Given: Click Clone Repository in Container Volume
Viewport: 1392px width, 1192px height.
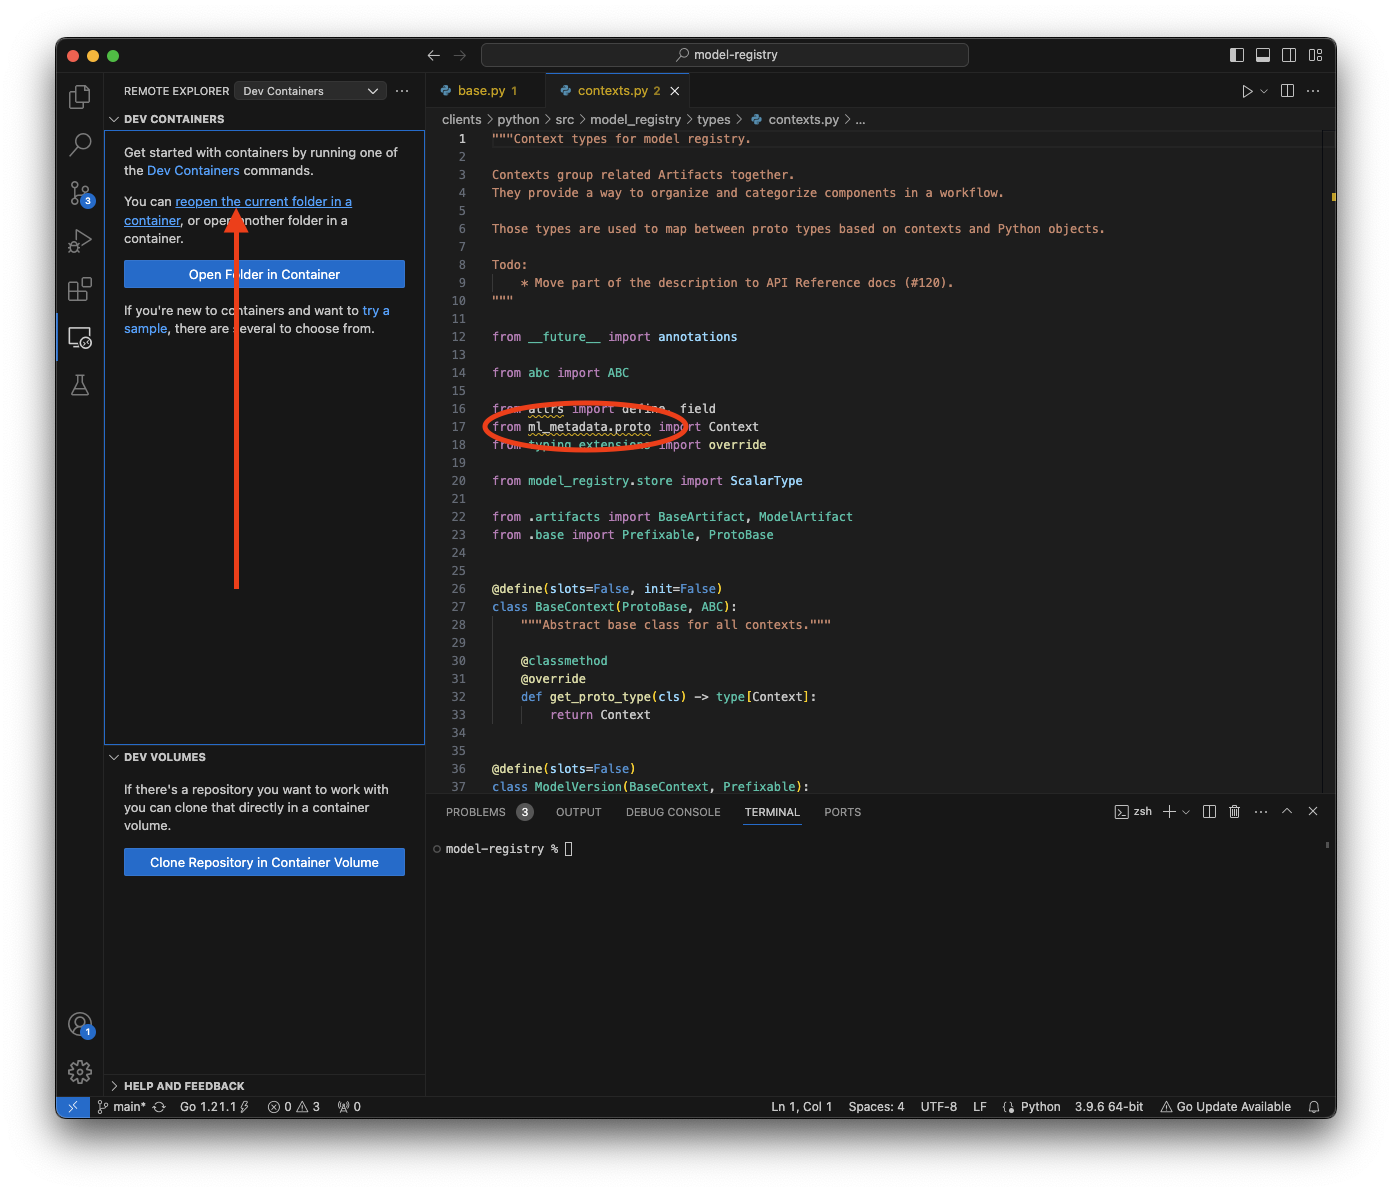Looking at the screenshot, I should point(264,862).
